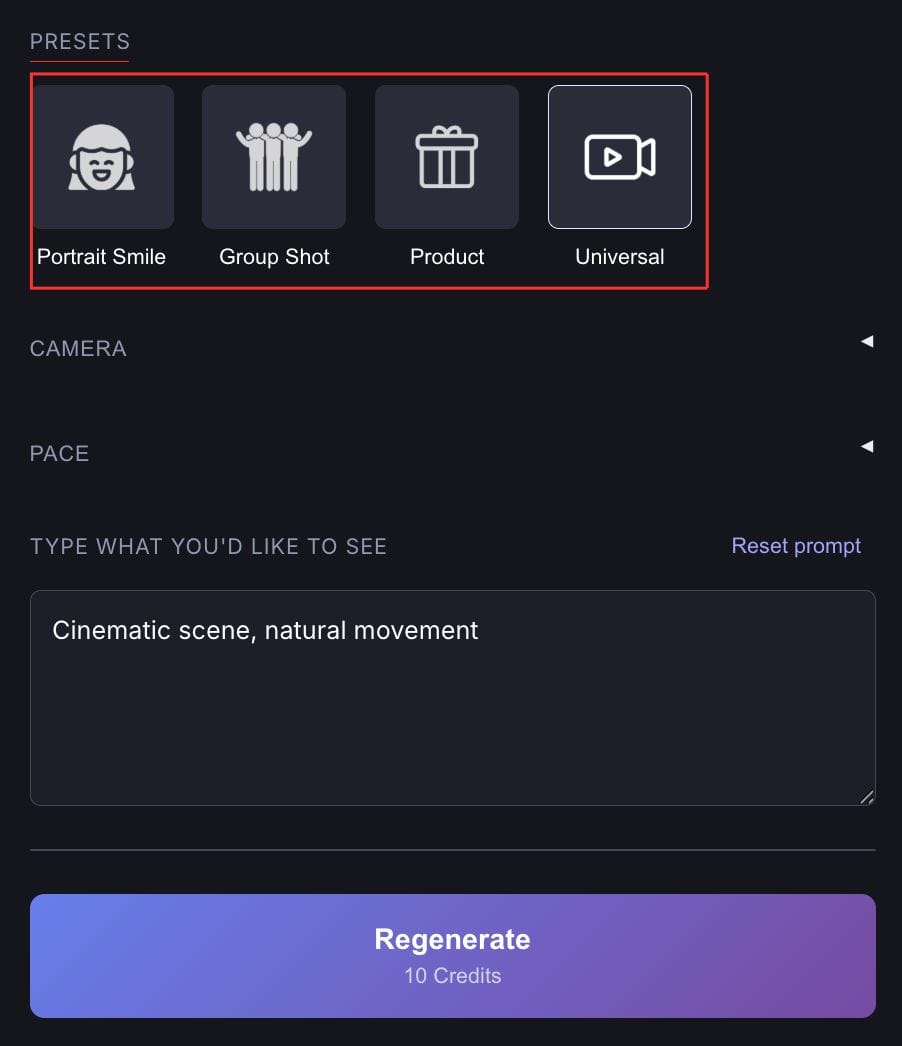Click the Portrait Smile text label
Viewport: 902px width, 1046px height.
point(102,257)
